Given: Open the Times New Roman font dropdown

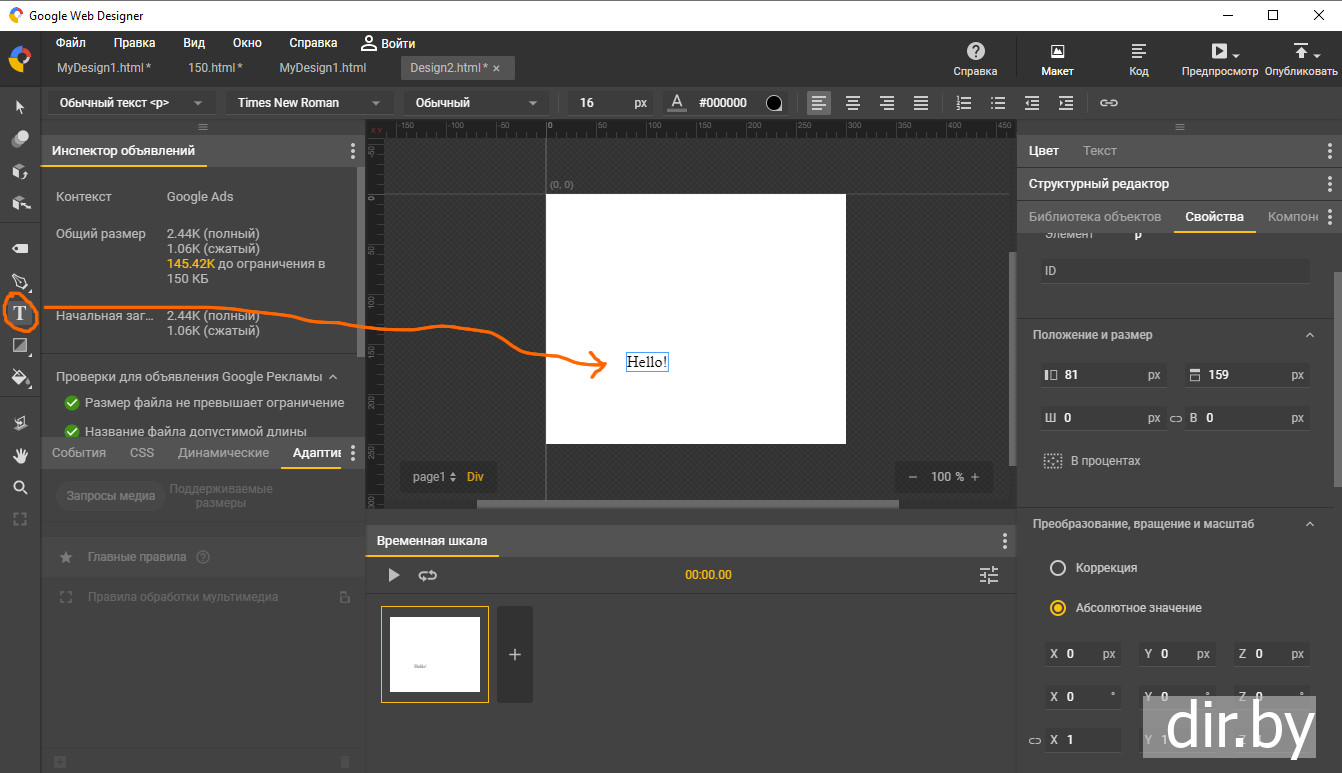Looking at the screenshot, I should click(308, 103).
